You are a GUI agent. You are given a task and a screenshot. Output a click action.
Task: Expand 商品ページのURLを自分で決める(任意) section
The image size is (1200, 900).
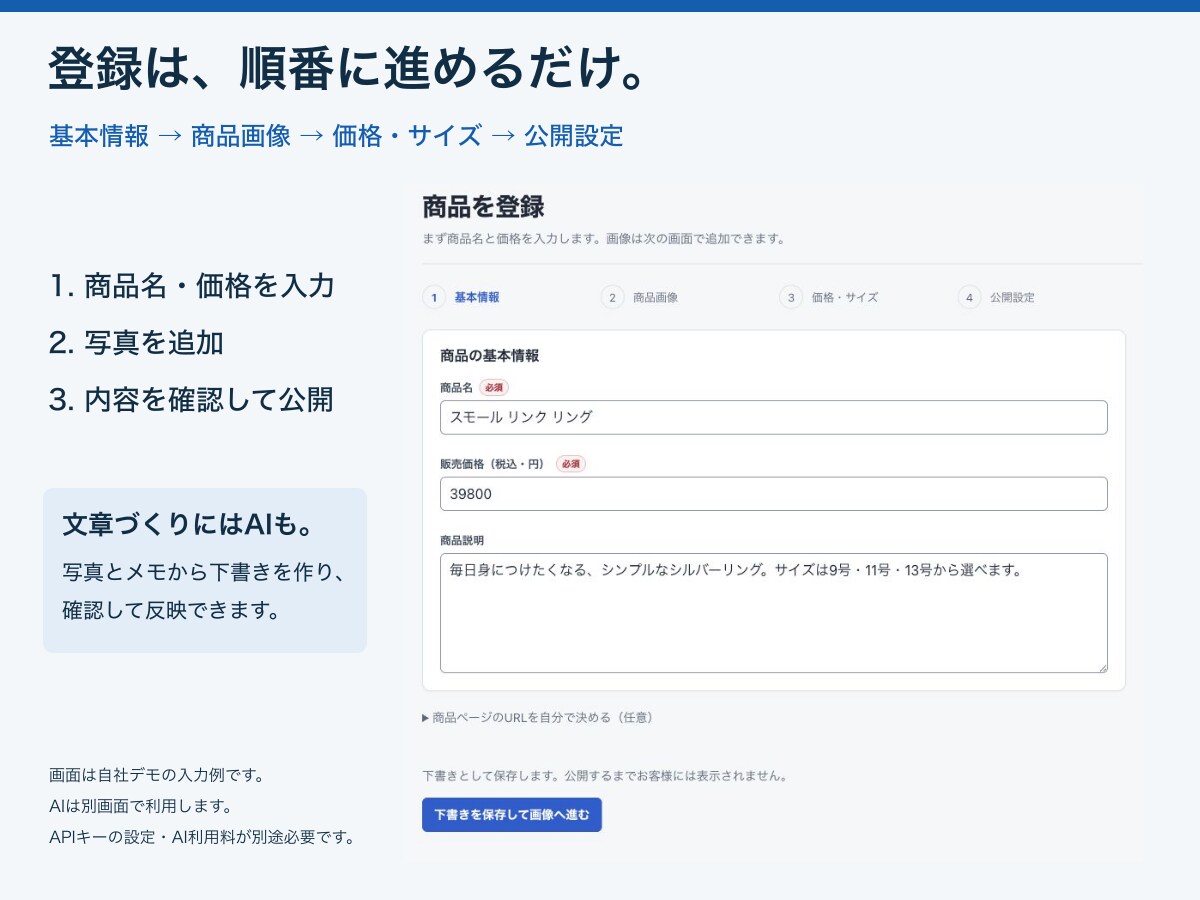[538, 717]
